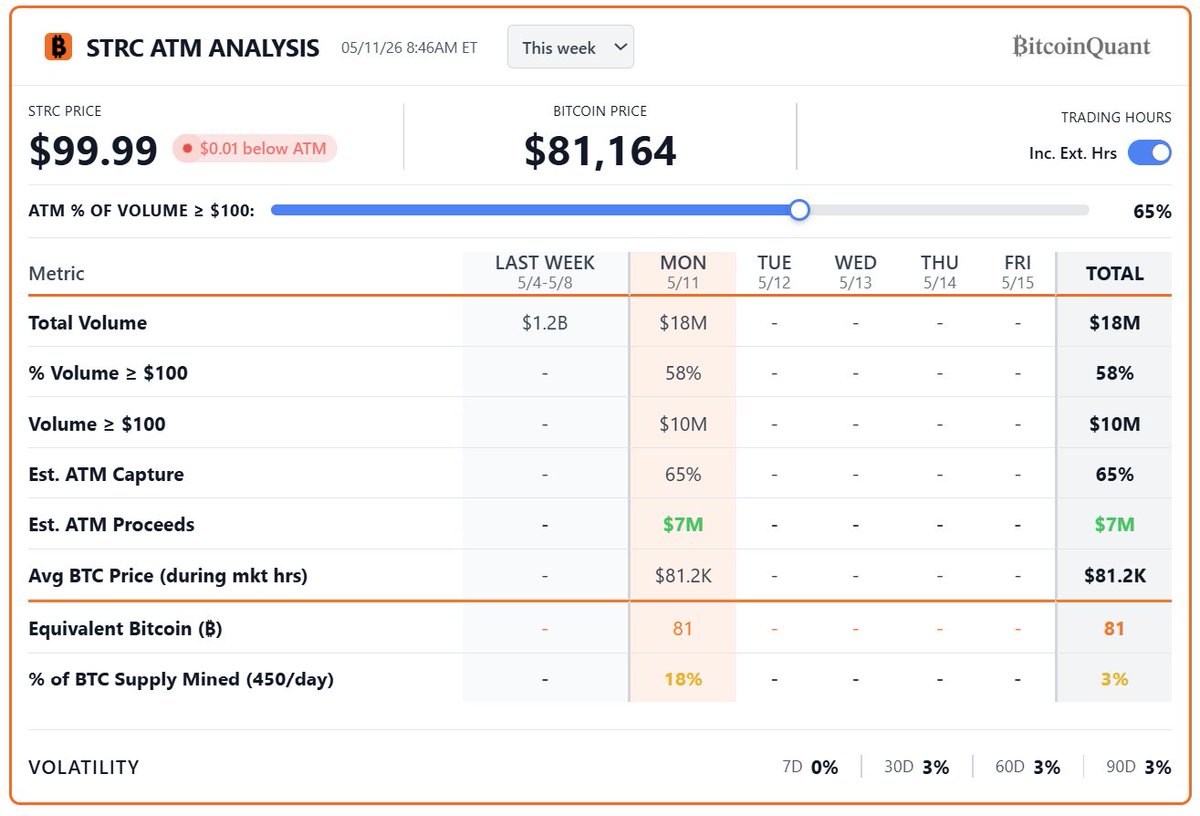Screen dimensions: 1200x816
Task: Click the VOLATILITY section label
Action: (84, 767)
